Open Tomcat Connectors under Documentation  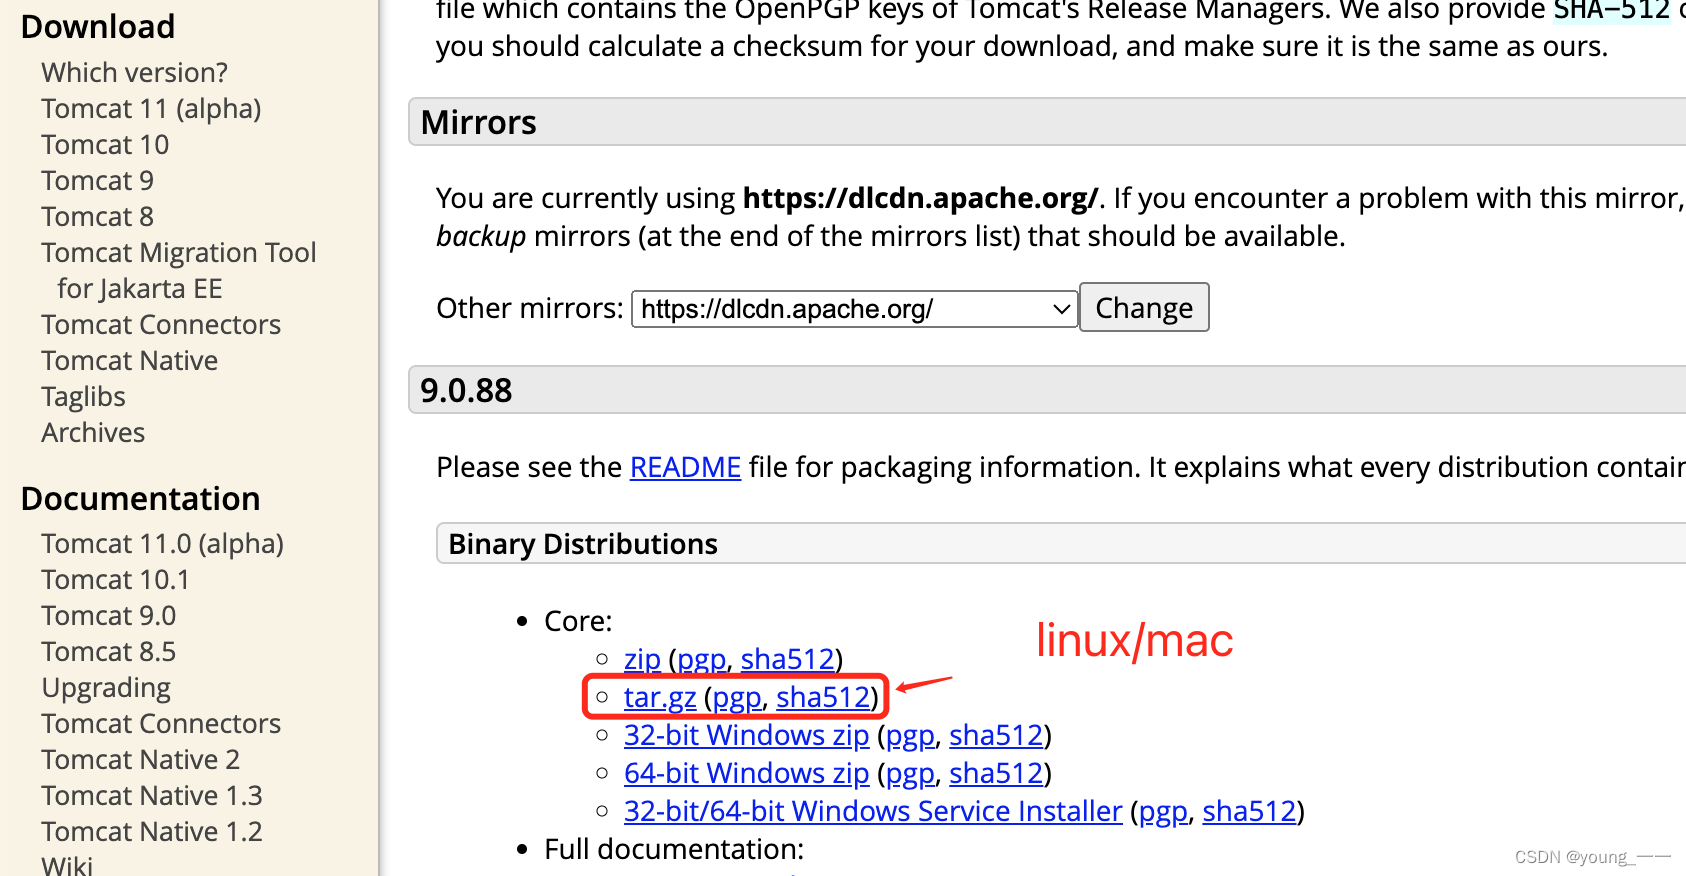click(x=161, y=724)
